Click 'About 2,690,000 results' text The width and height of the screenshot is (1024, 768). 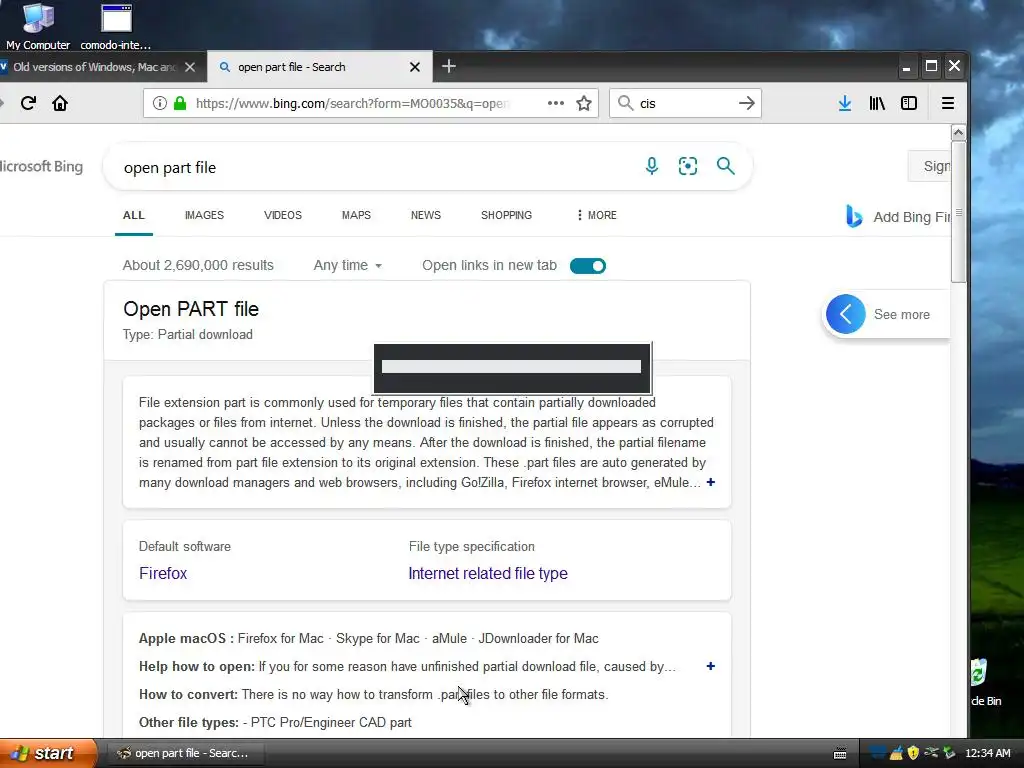coord(198,265)
